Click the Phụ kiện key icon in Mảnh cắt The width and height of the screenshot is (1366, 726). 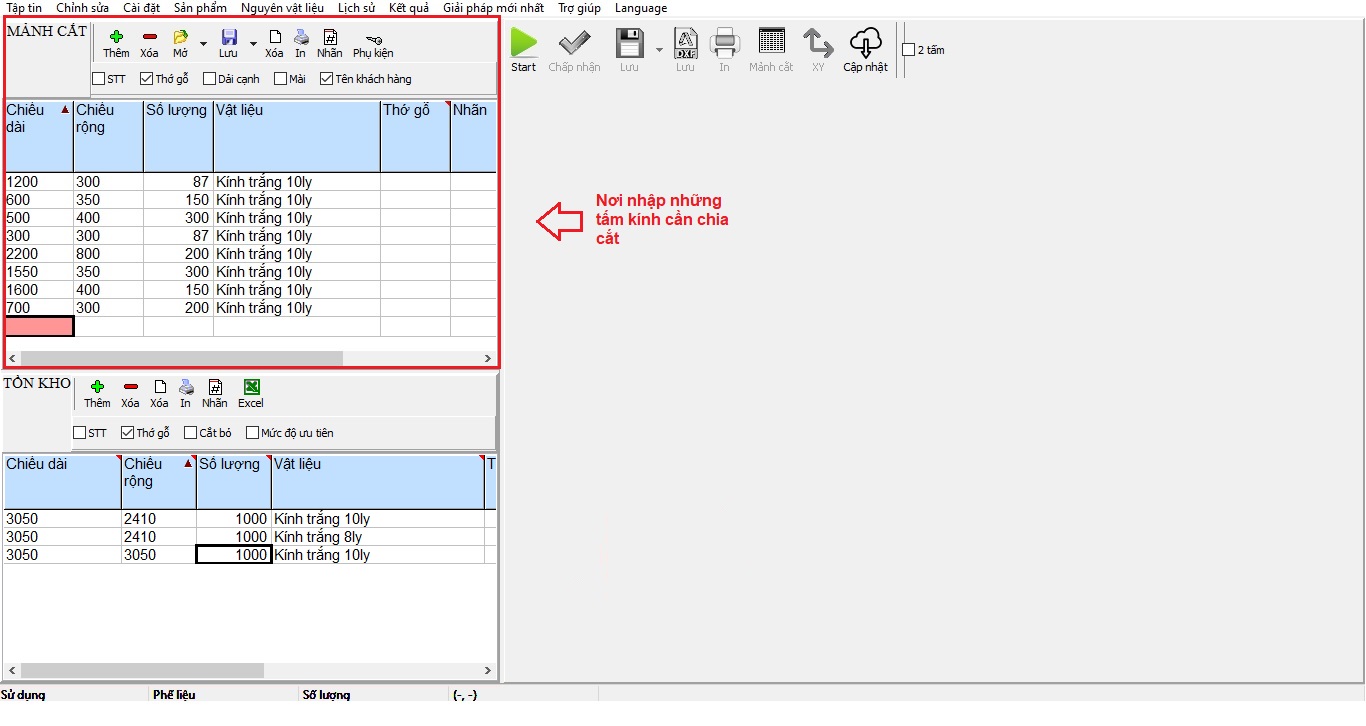pyautogui.click(x=372, y=38)
